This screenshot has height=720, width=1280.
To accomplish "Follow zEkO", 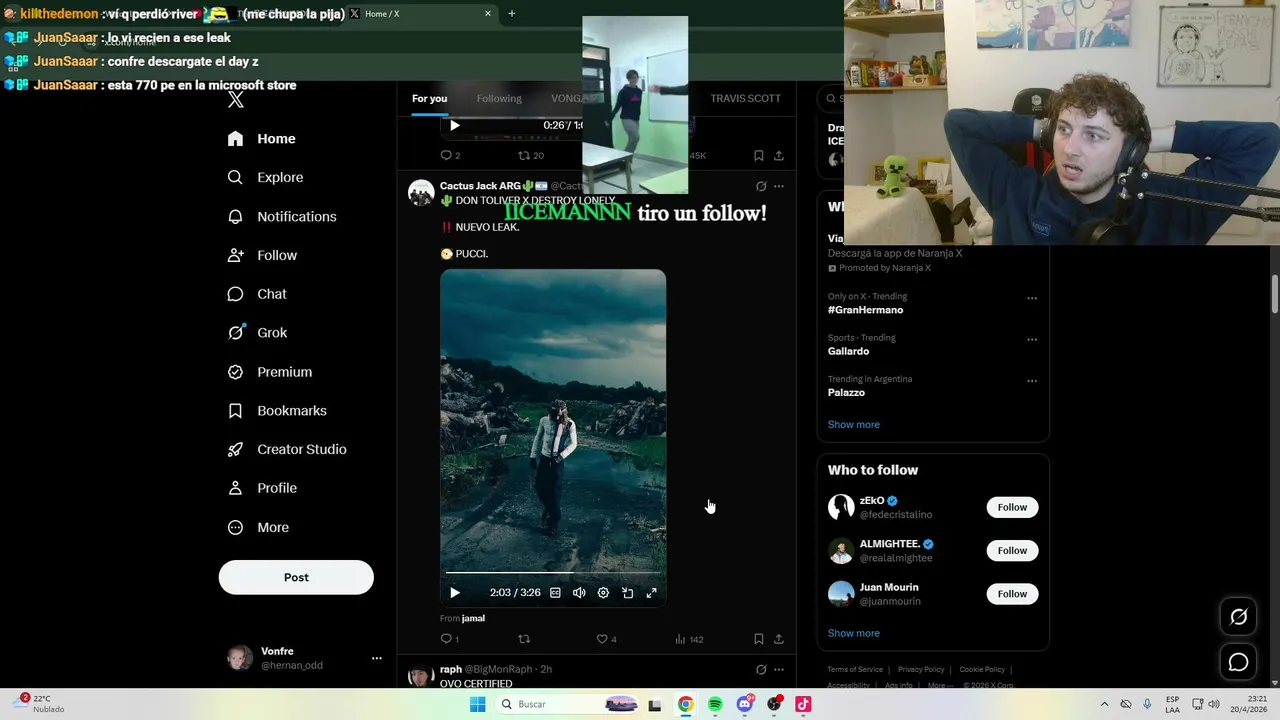I will (1012, 507).
